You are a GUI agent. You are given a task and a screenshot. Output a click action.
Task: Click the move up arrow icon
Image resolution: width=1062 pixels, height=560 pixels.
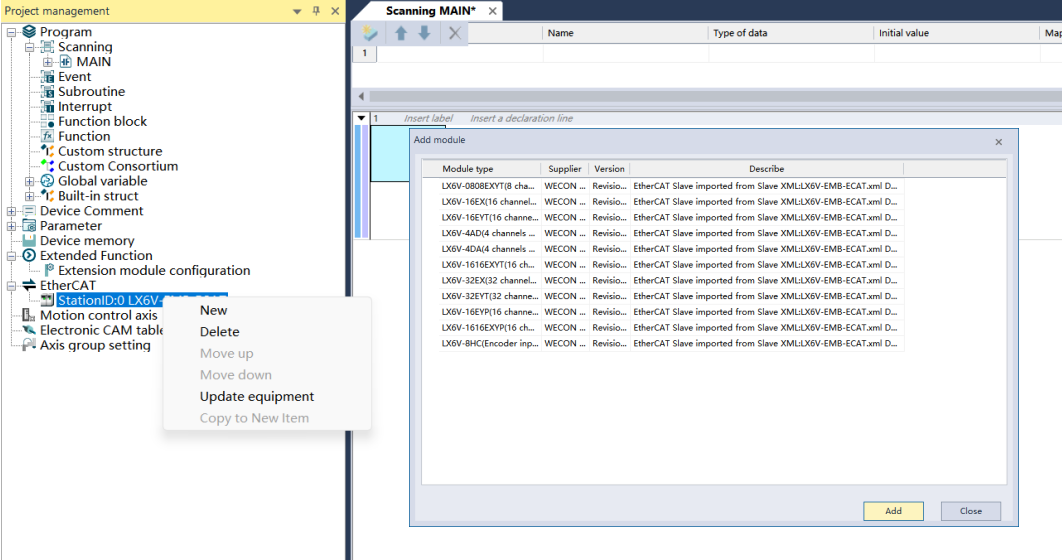click(x=401, y=33)
